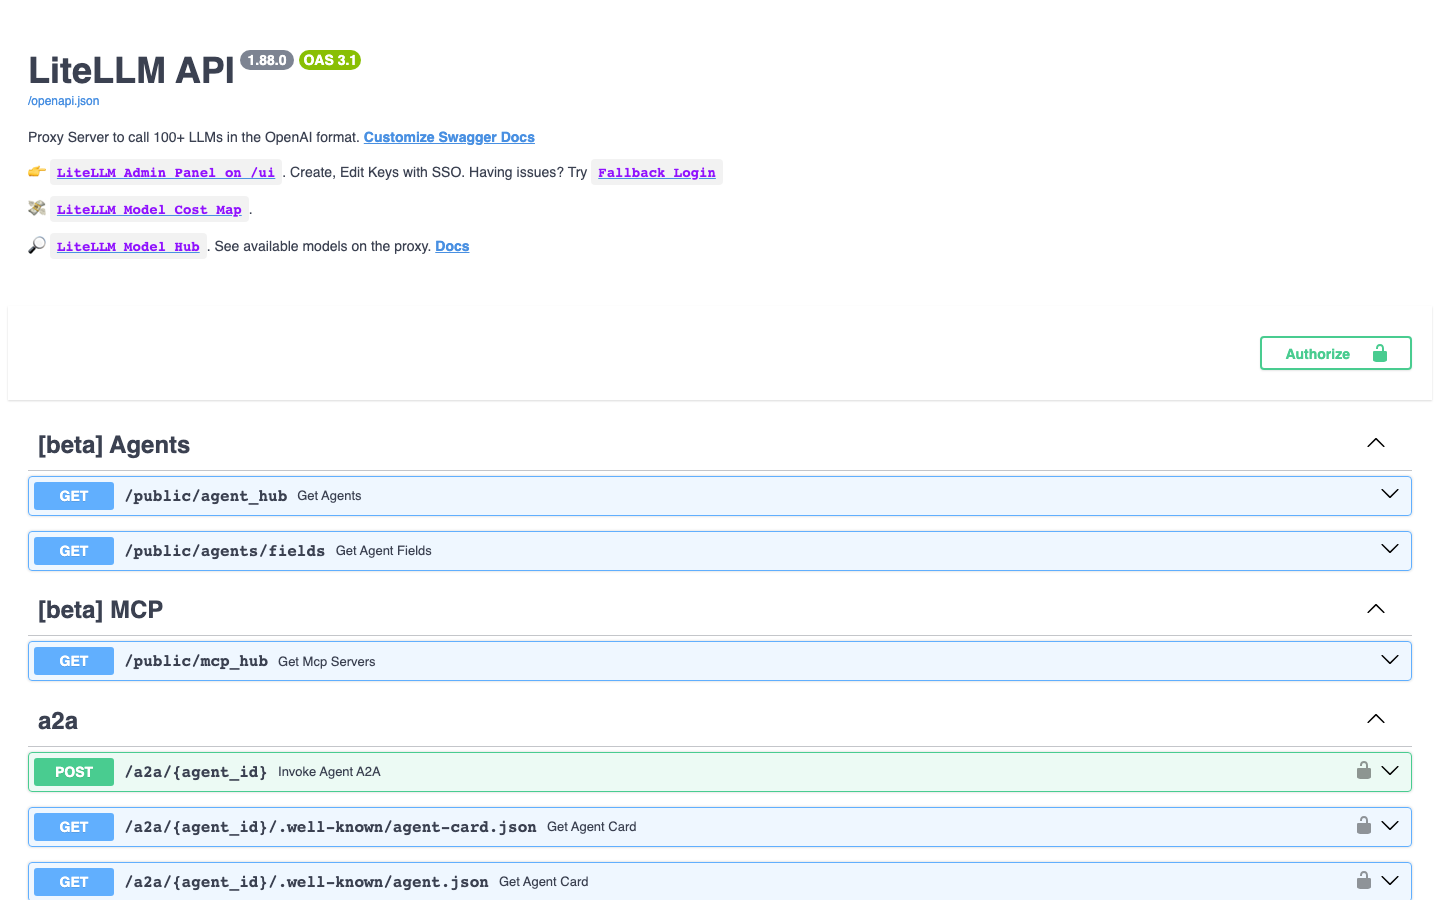Click the 'Invoke Agent A2A' summary text
Viewport: 1440px width, 900px height.
click(x=329, y=772)
